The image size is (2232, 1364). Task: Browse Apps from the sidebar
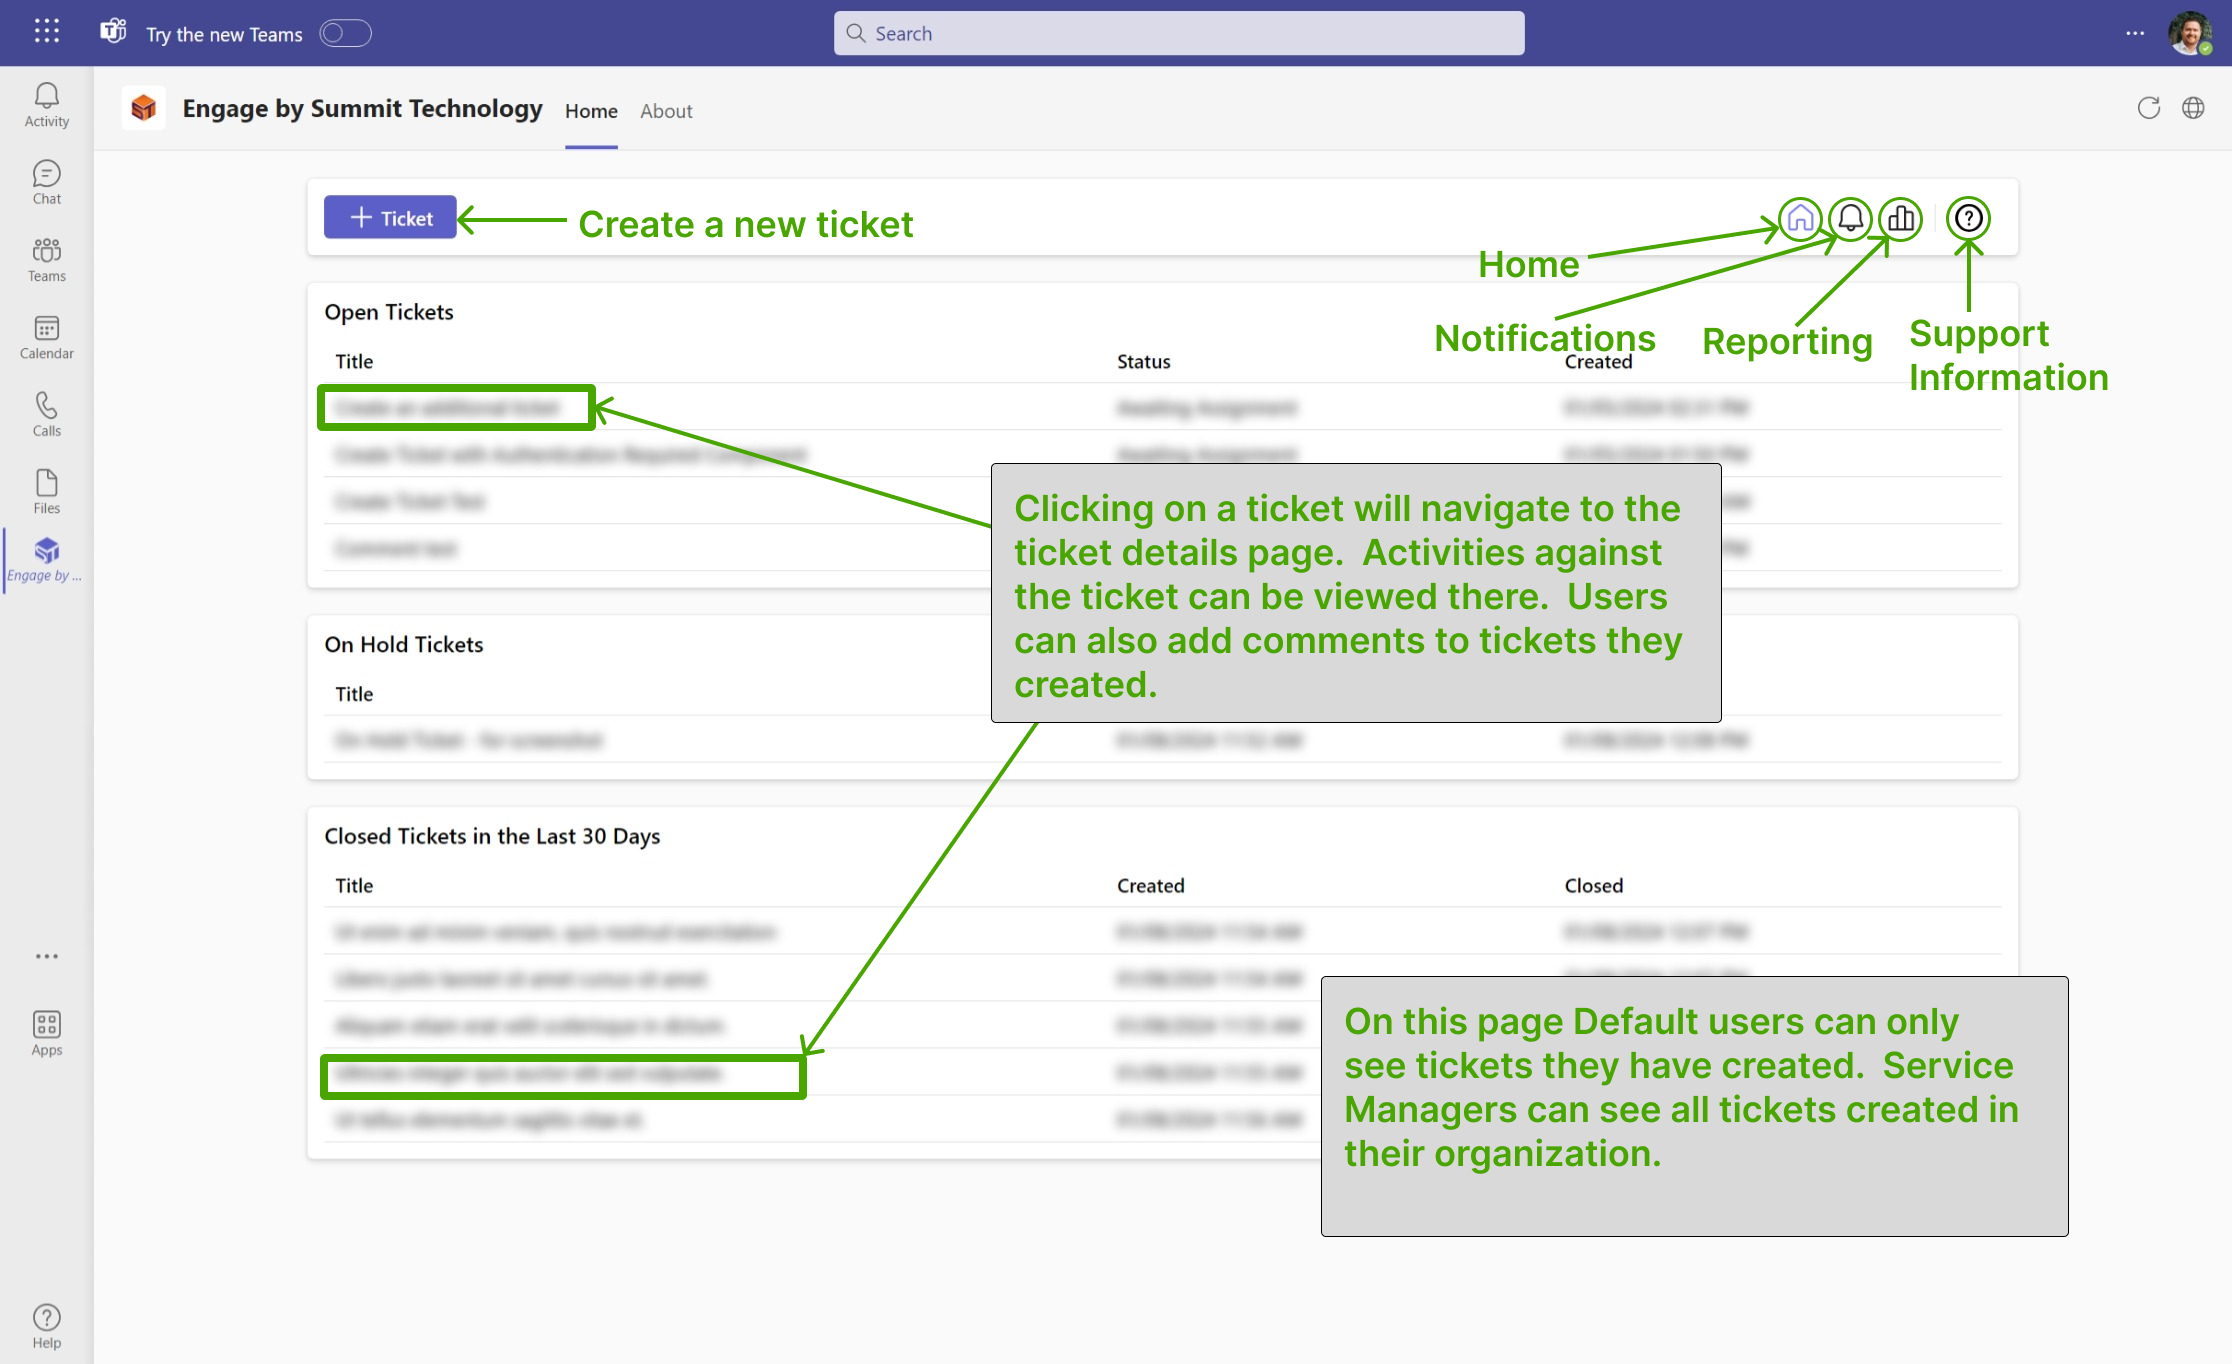46,1030
